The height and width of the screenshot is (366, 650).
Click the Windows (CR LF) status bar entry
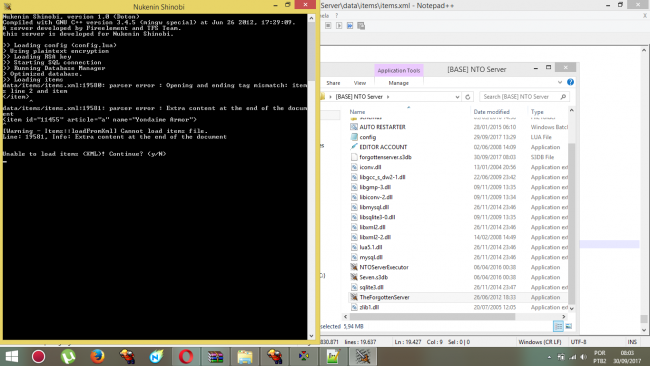pyautogui.click(x=540, y=342)
